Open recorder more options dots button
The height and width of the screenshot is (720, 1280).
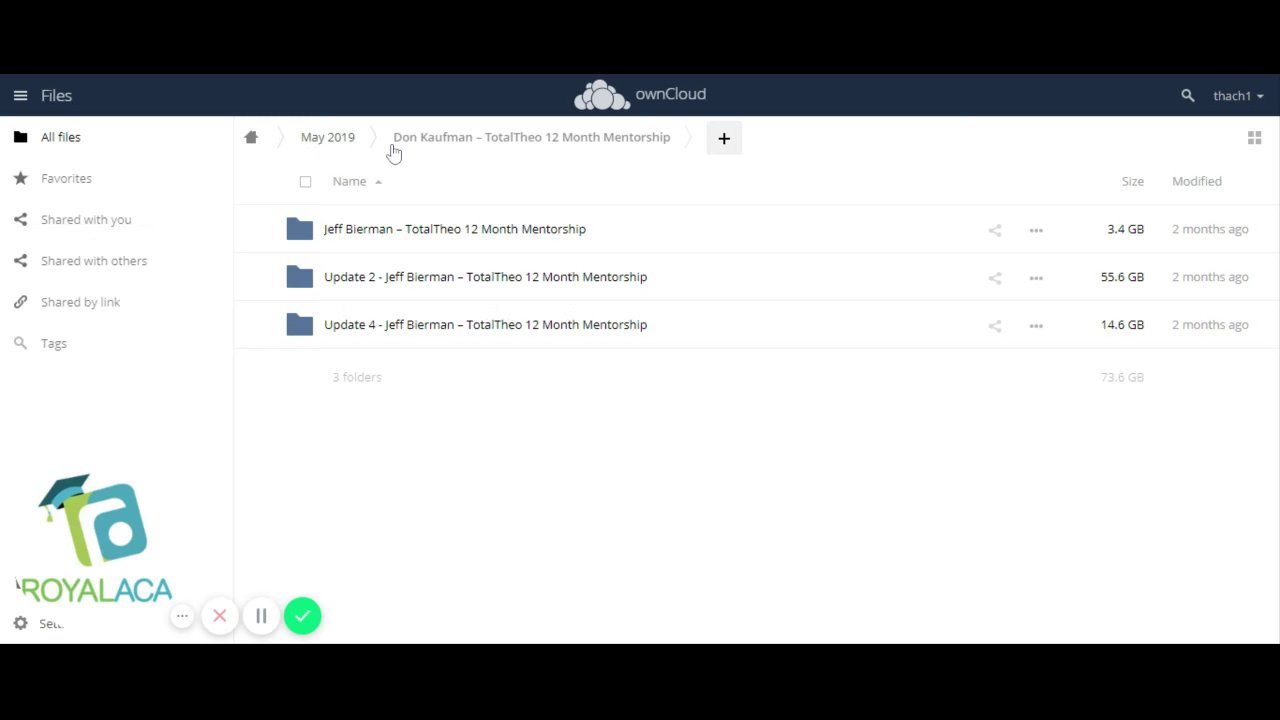pyautogui.click(x=182, y=616)
